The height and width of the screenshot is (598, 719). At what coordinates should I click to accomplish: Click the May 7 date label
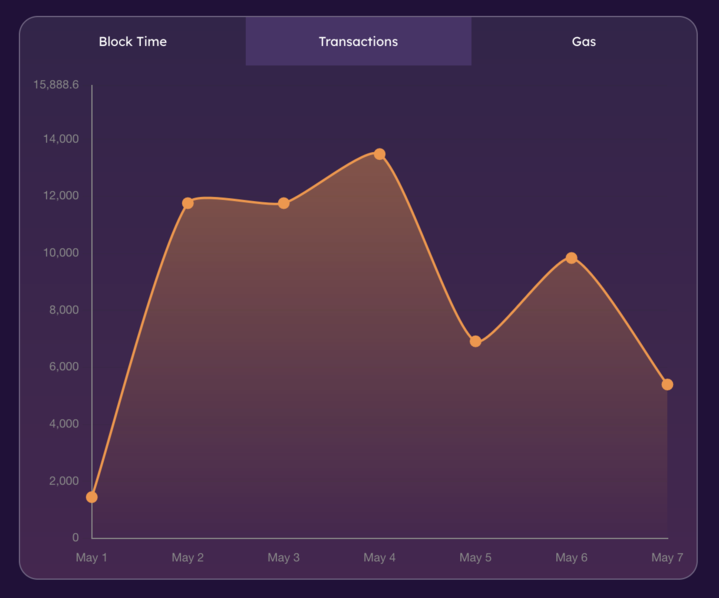coord(667,558)
